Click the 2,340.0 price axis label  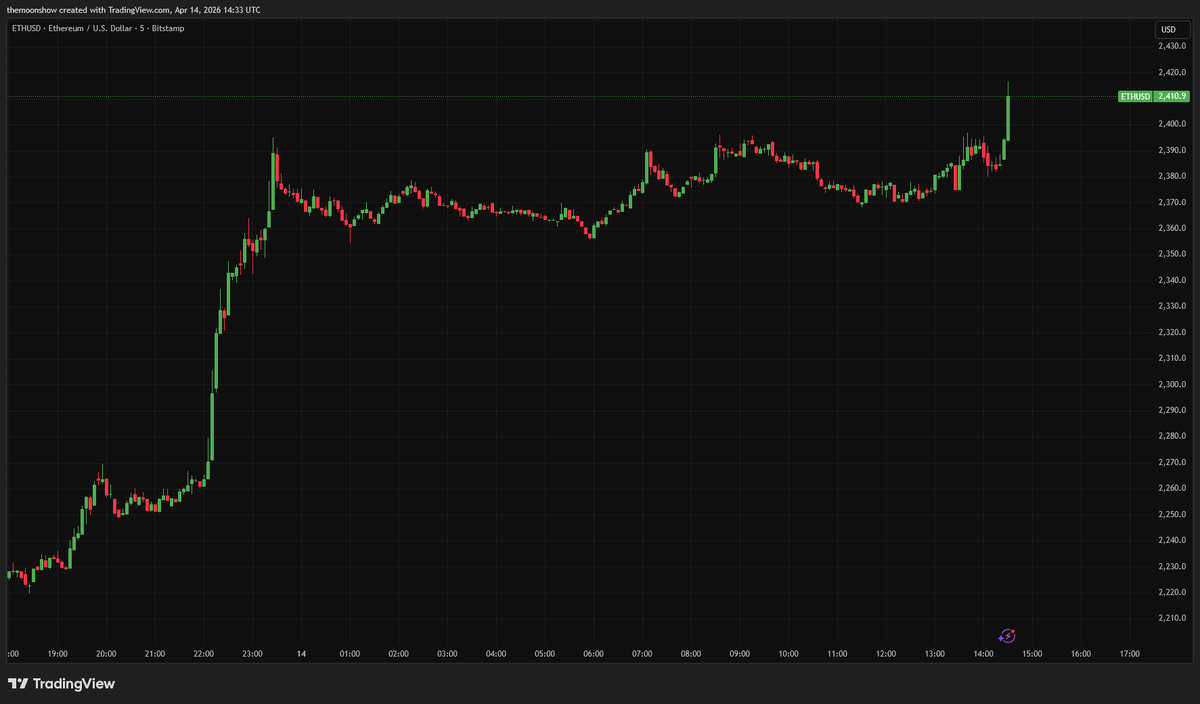click(1172, 280)
